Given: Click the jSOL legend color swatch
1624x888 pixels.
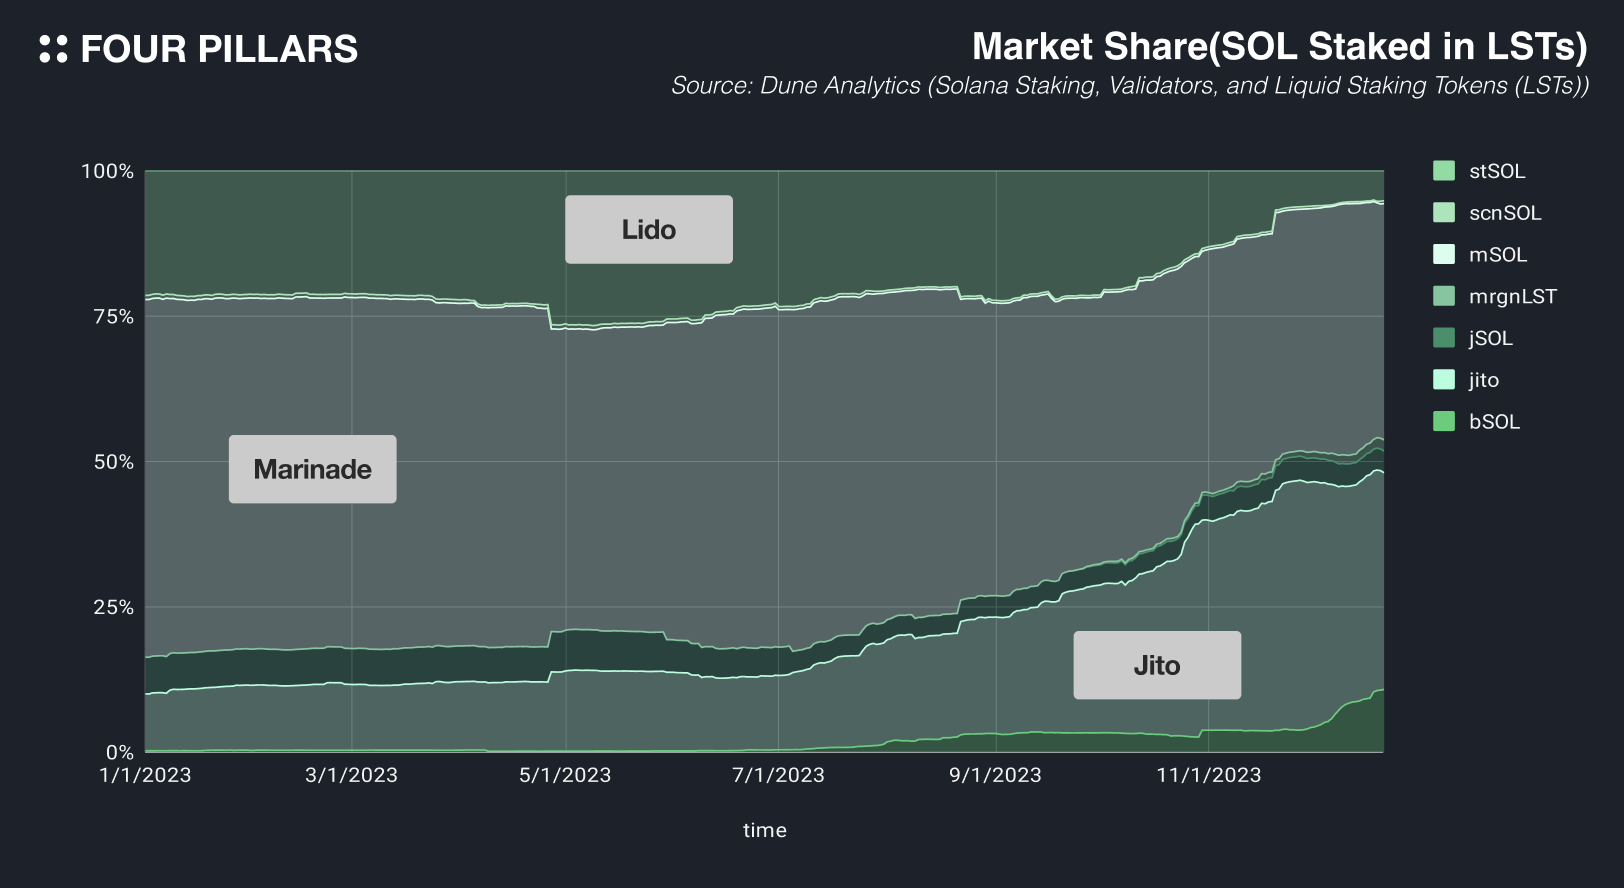Looking at the screenshot, I should coord(1444,338).
